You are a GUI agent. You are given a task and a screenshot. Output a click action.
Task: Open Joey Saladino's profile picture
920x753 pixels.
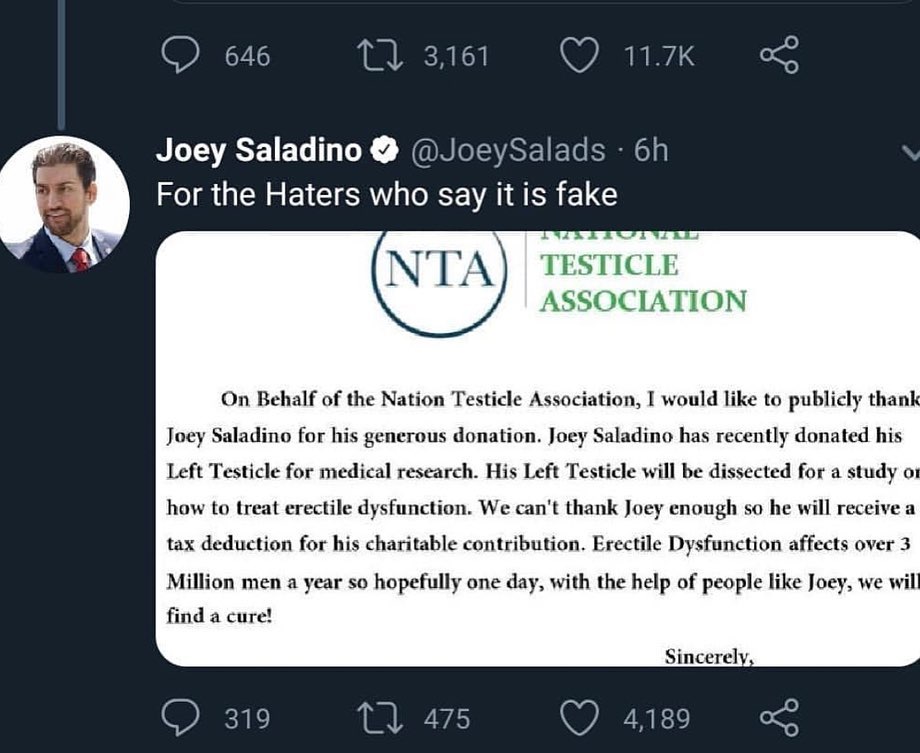point(64,205)
